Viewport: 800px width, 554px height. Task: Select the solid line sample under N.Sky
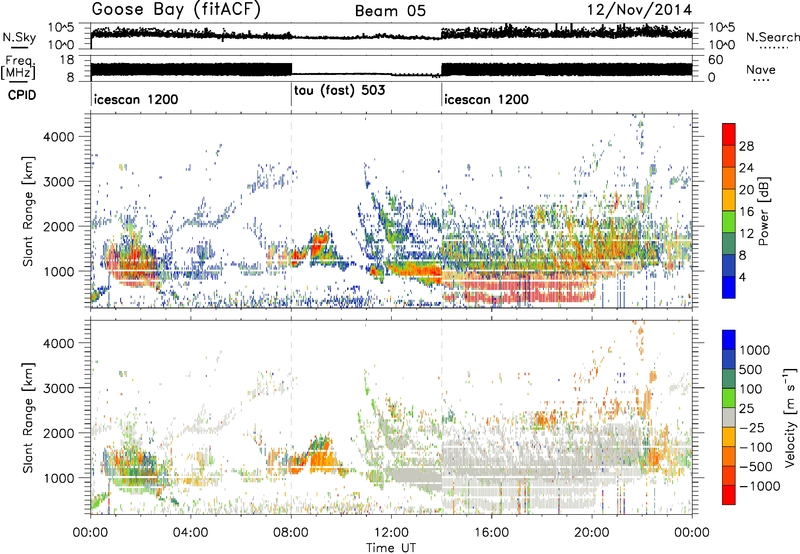pos(19,47)
